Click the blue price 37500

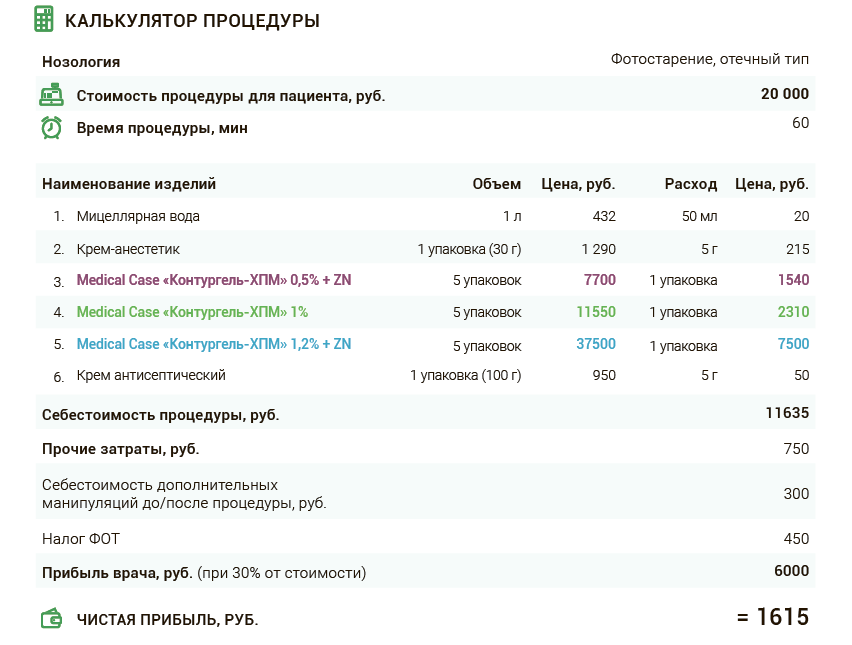[x=596, y=345]
